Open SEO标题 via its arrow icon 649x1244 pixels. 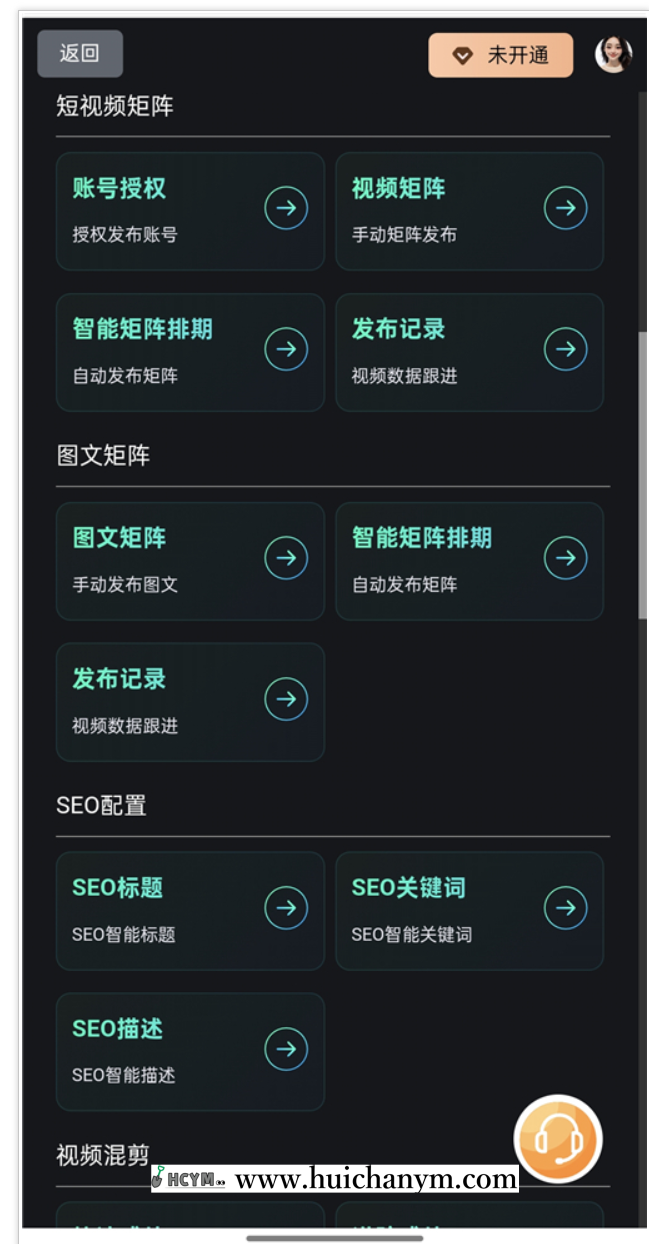pos(287,907)
